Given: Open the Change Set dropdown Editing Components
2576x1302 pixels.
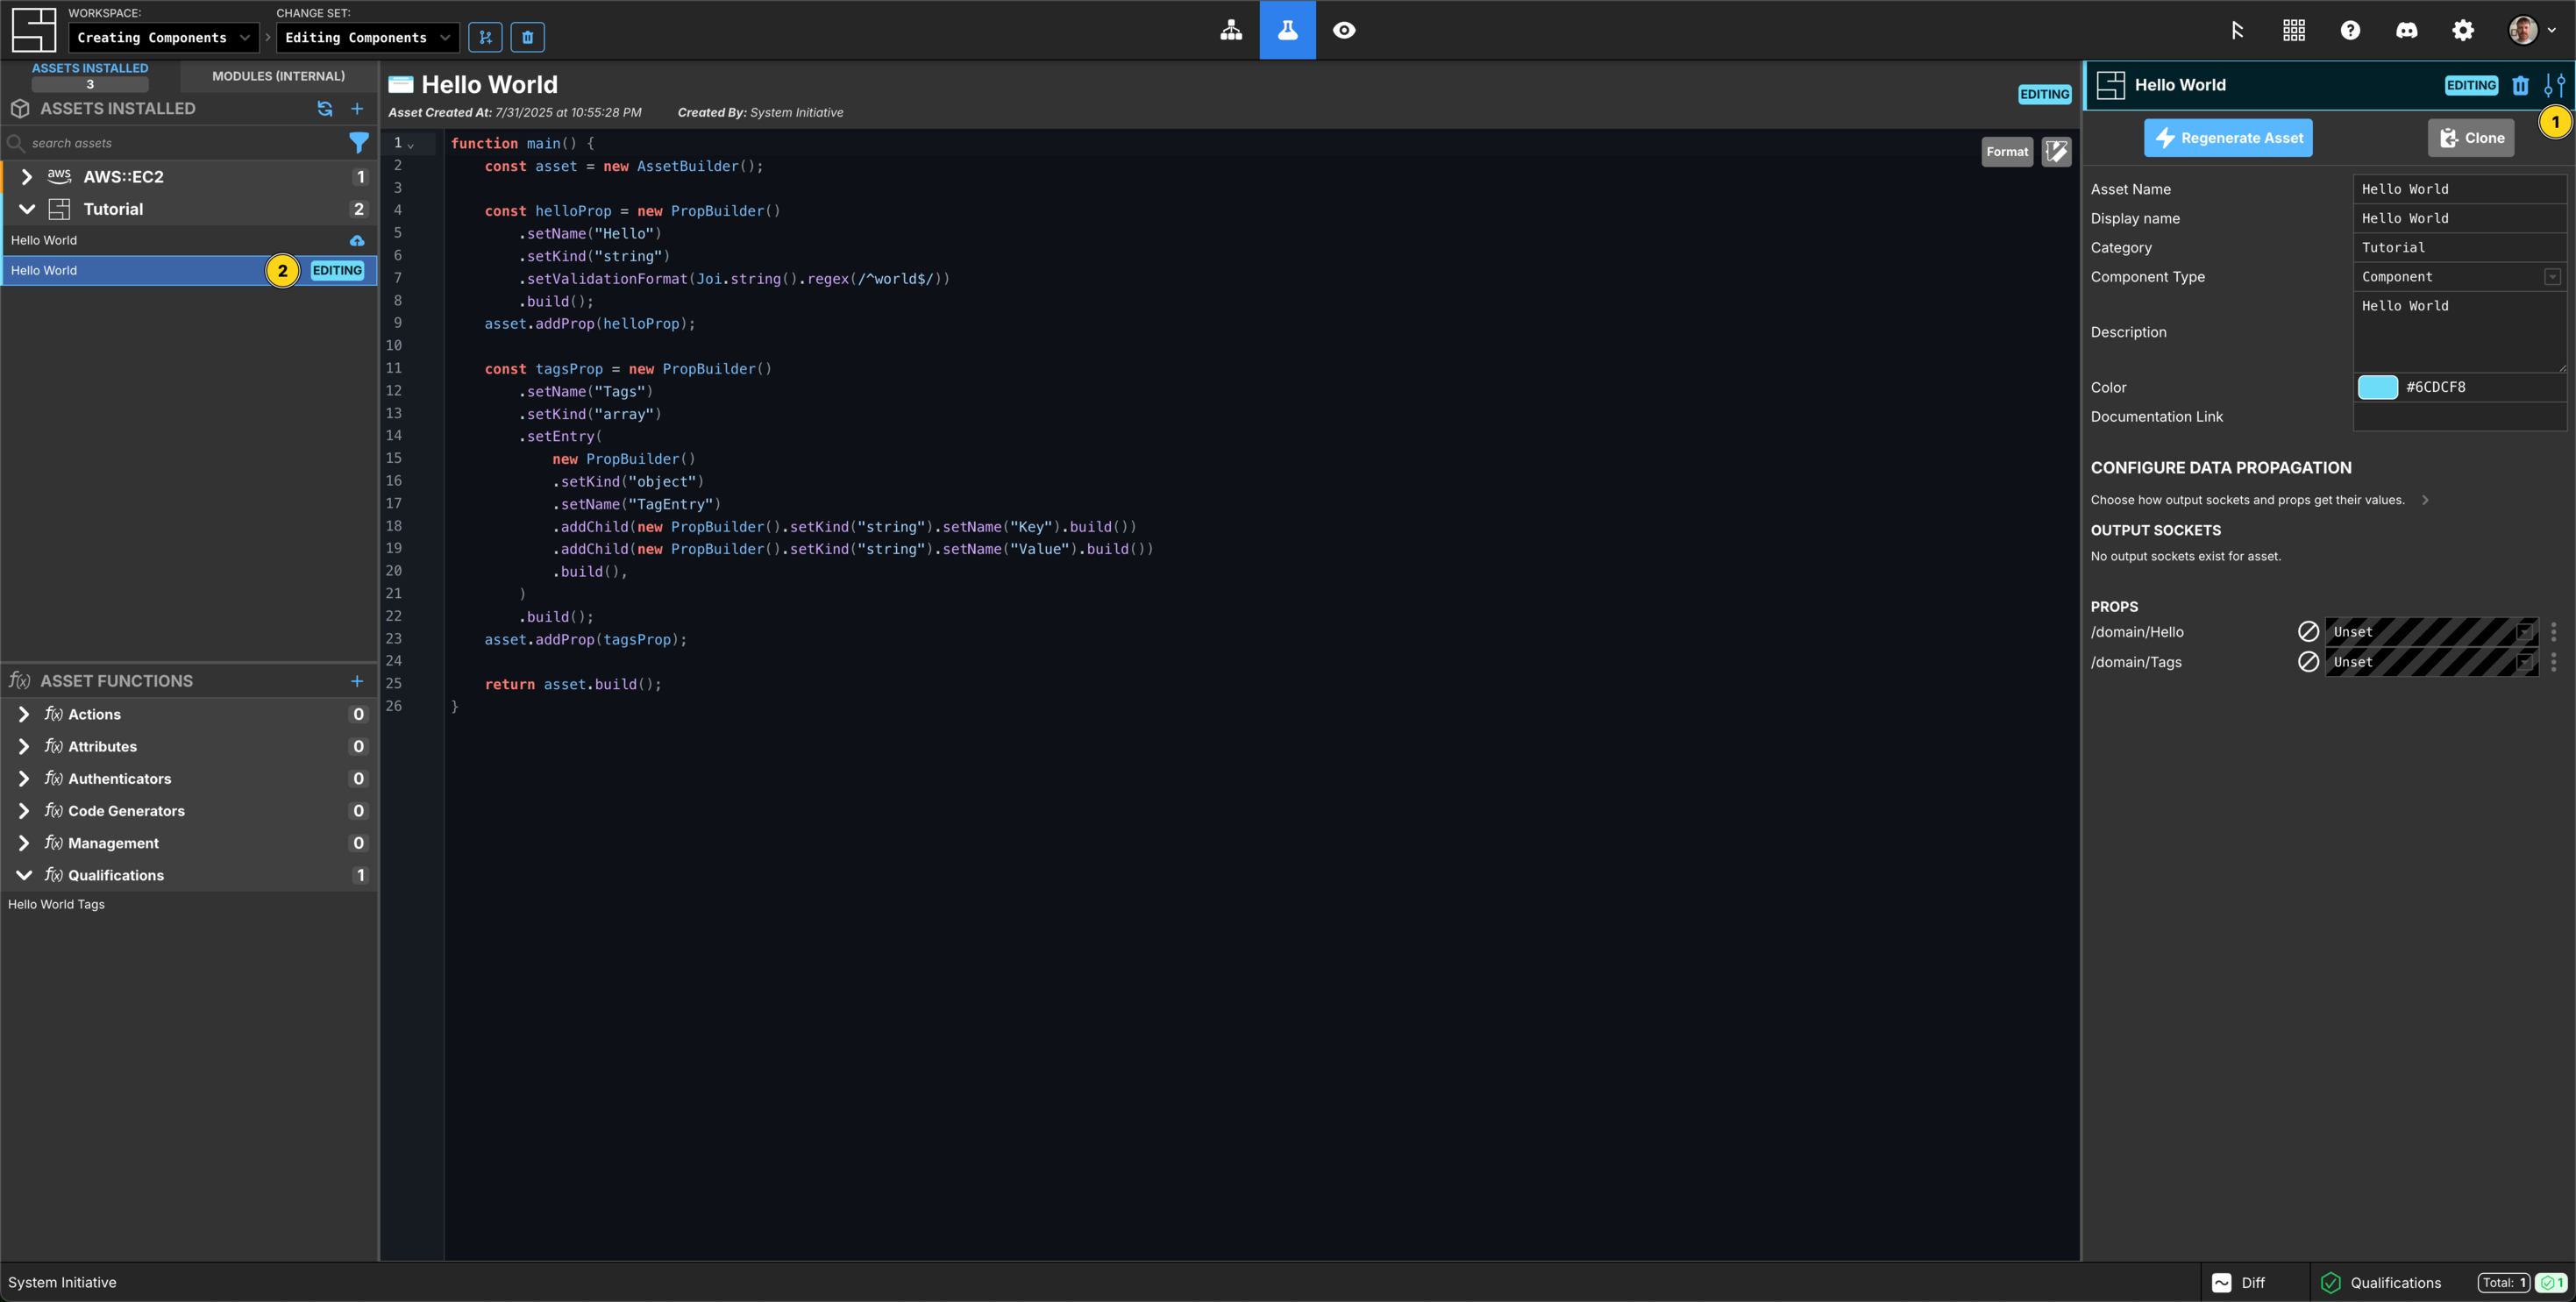Looking at the screenshot, I should point(367,38).
